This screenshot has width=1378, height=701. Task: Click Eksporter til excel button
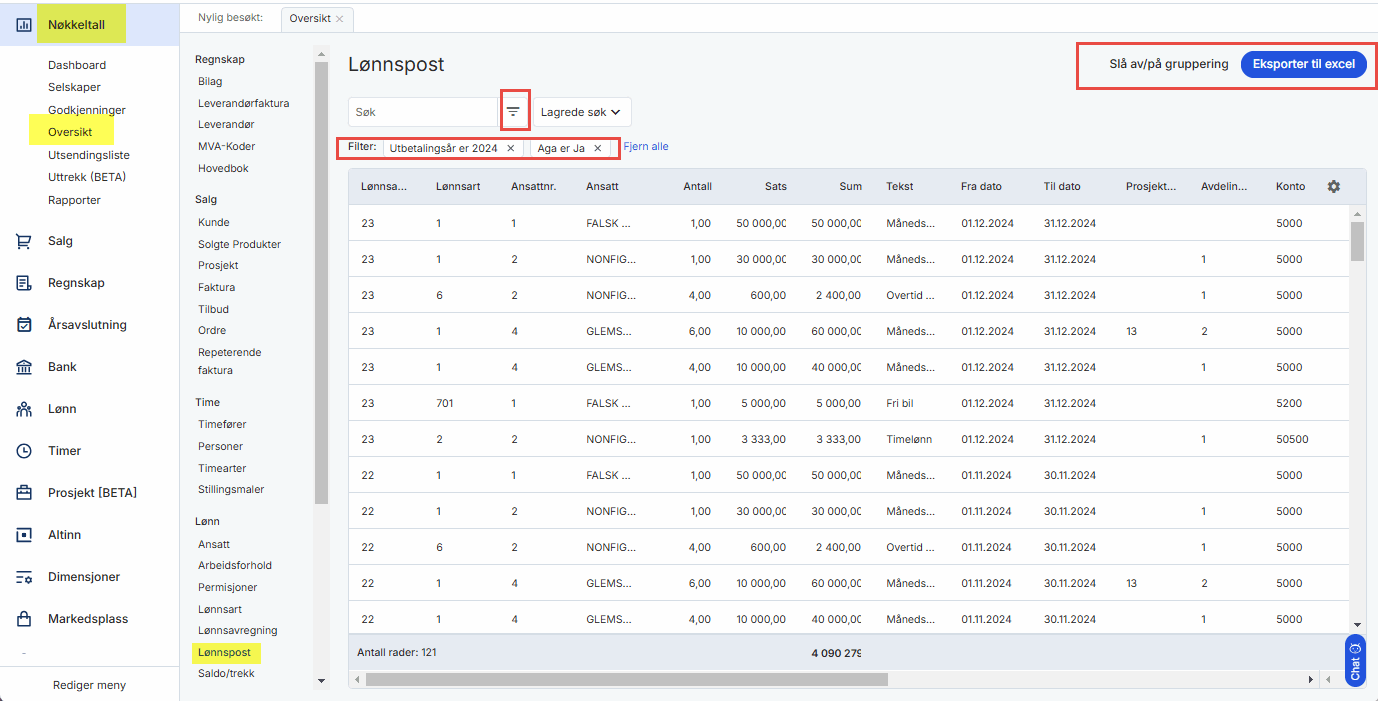pos(1303,64)
